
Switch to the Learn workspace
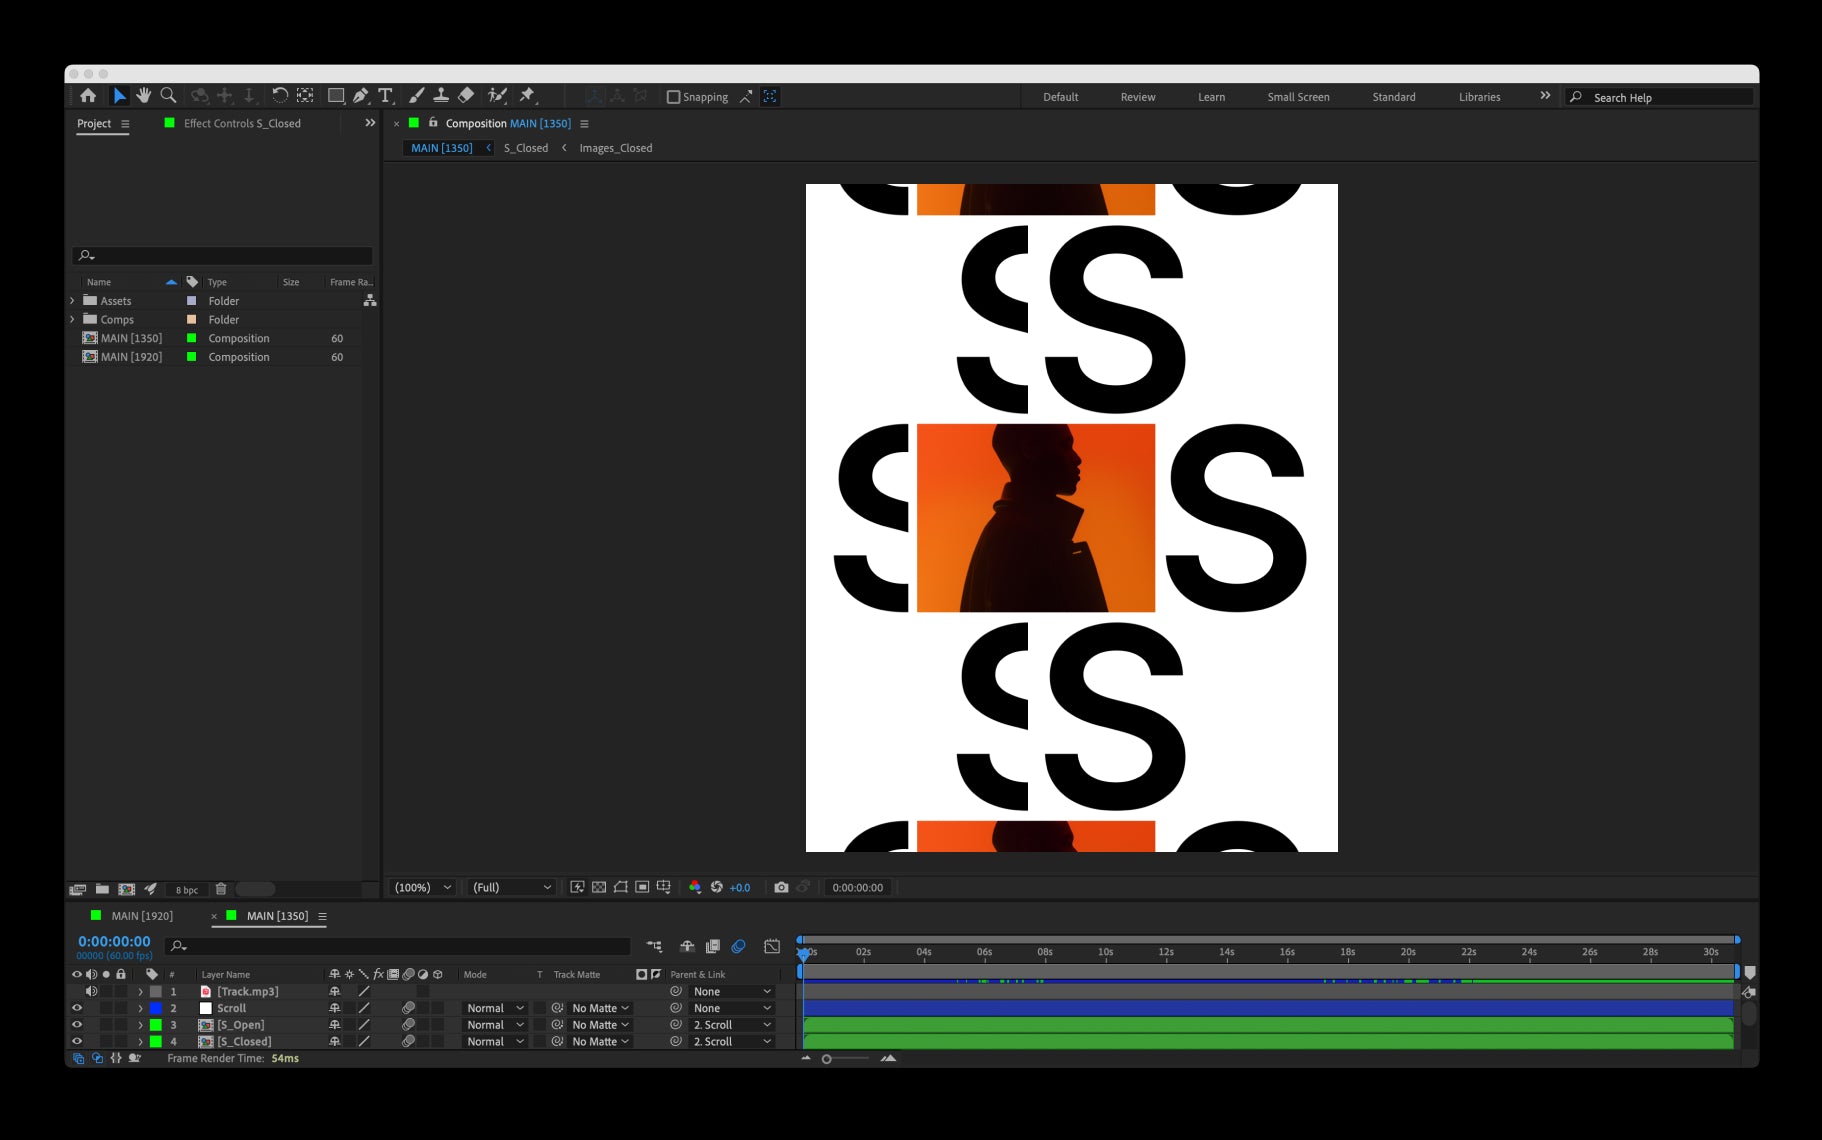1211,97
